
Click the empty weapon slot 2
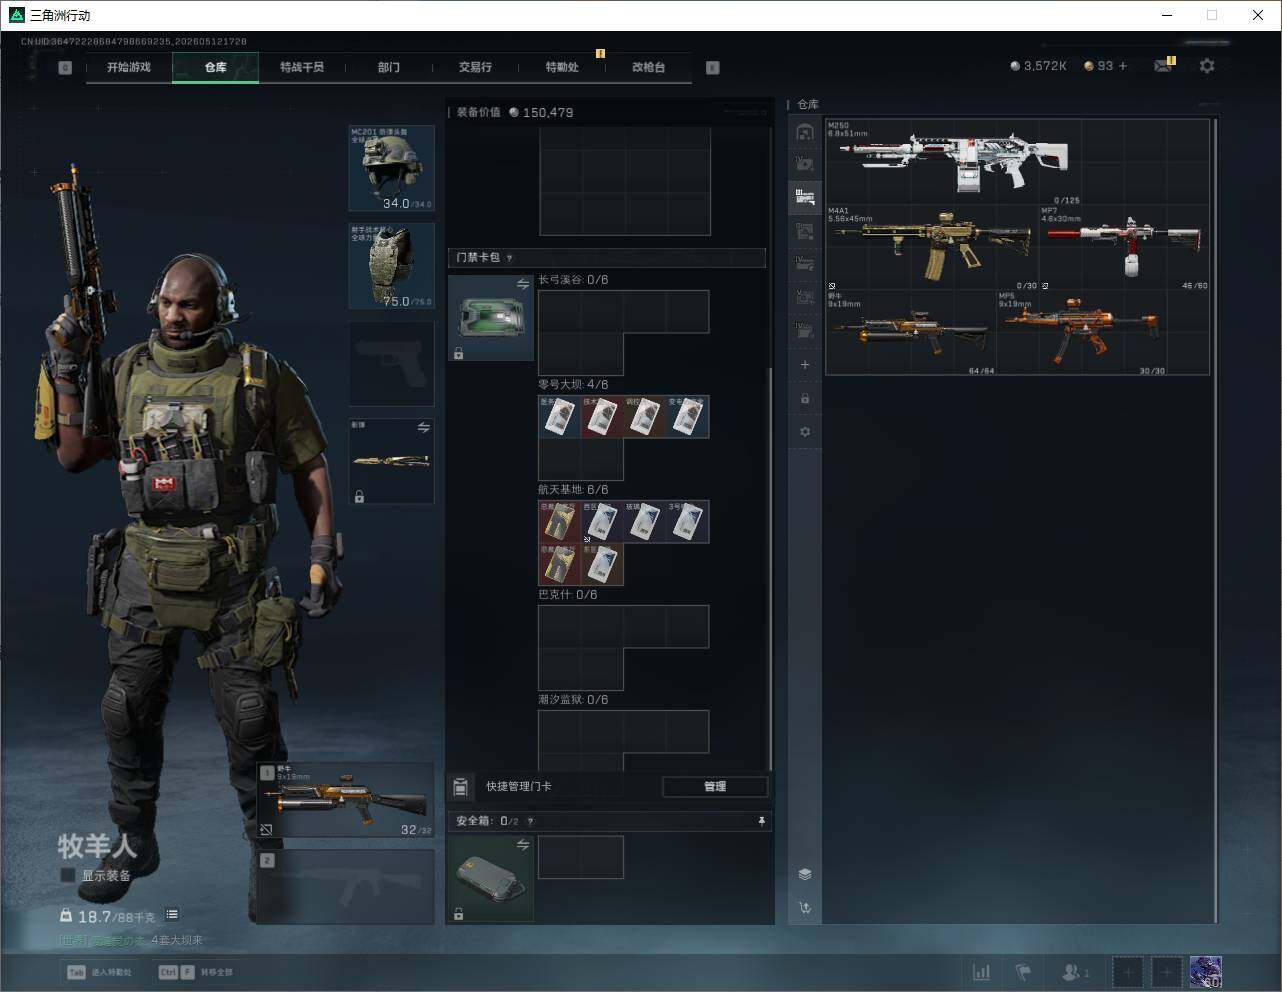pyautogui.click(x=346, y=886)
